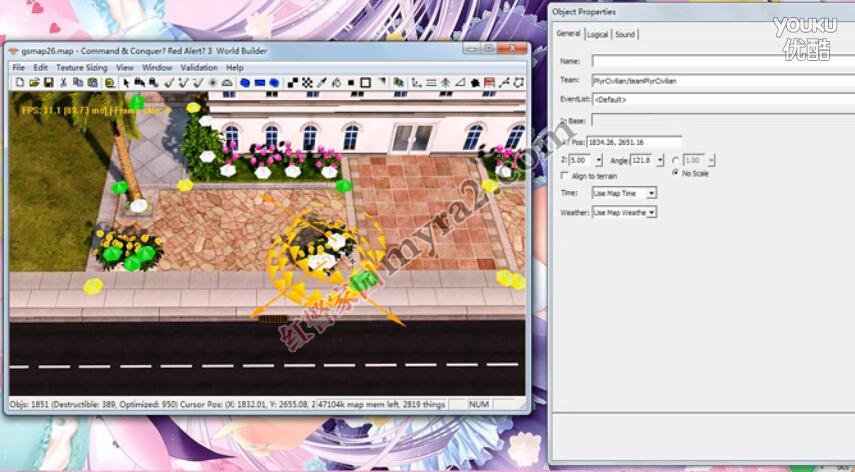This screenshot has height=472, width=855.
Task: Select the horizontal lines road tool icon
Action: [431, 82]
